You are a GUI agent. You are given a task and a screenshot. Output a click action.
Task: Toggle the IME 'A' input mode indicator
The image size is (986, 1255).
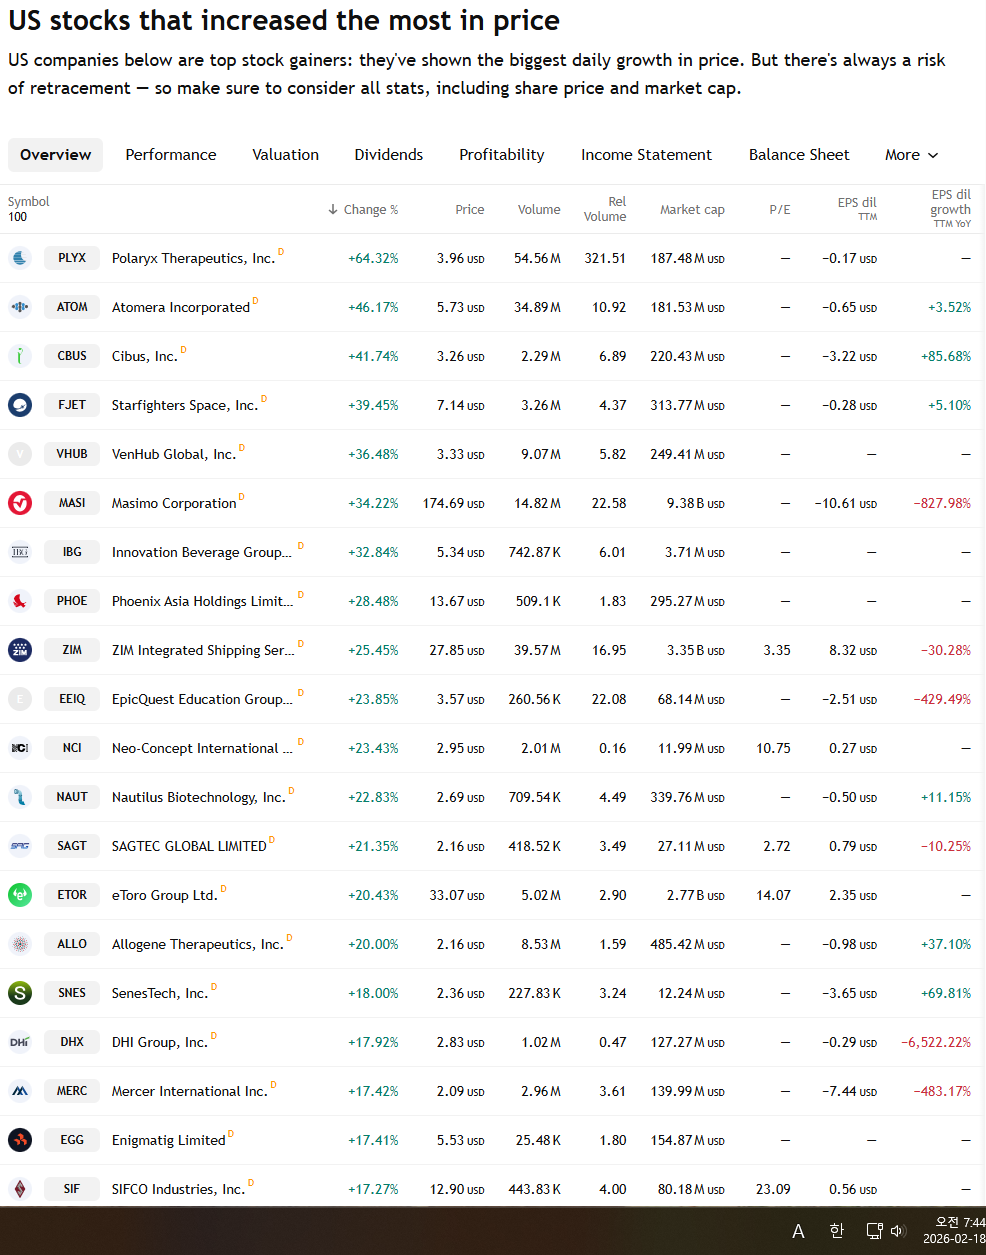click(798, 1231)
